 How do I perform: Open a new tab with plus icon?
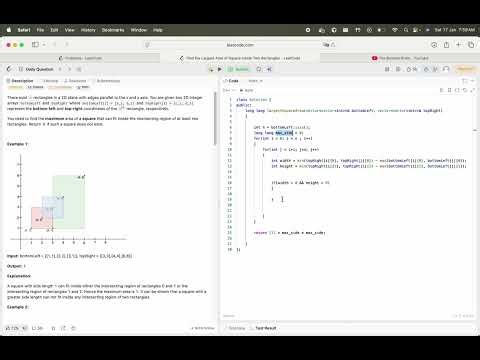pyautogui.click(x=459, y=44)
